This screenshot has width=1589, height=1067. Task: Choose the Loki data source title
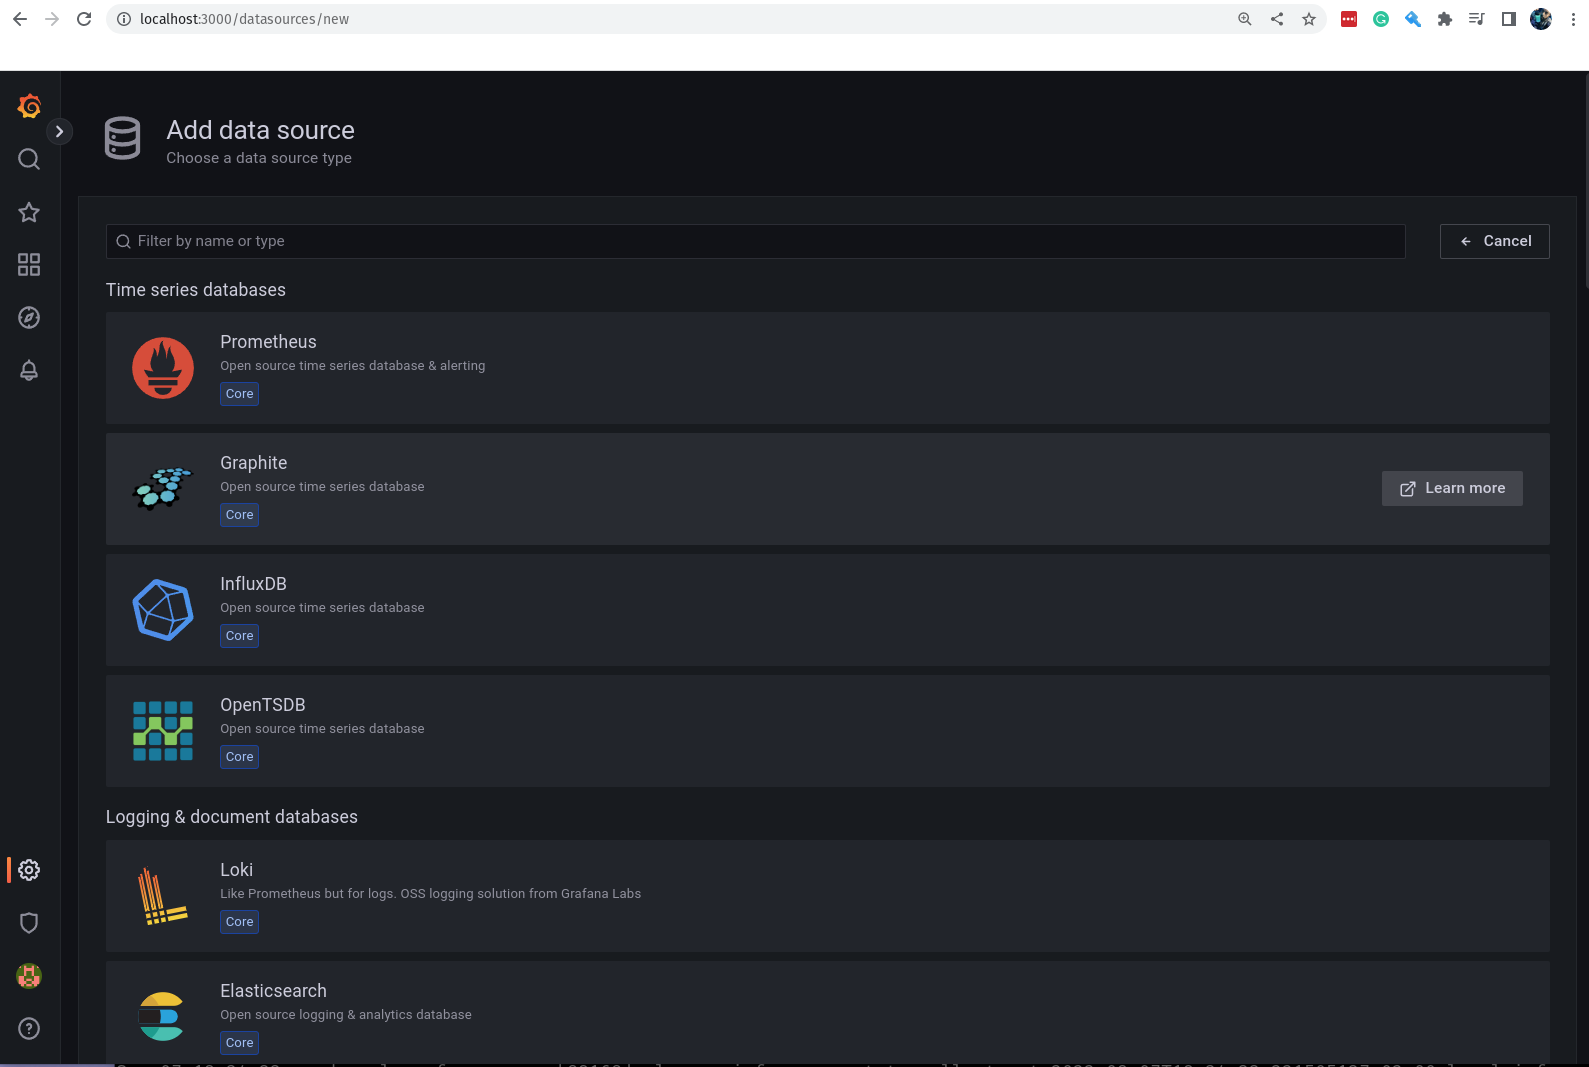pyautogui.click(x=236, y=870)
